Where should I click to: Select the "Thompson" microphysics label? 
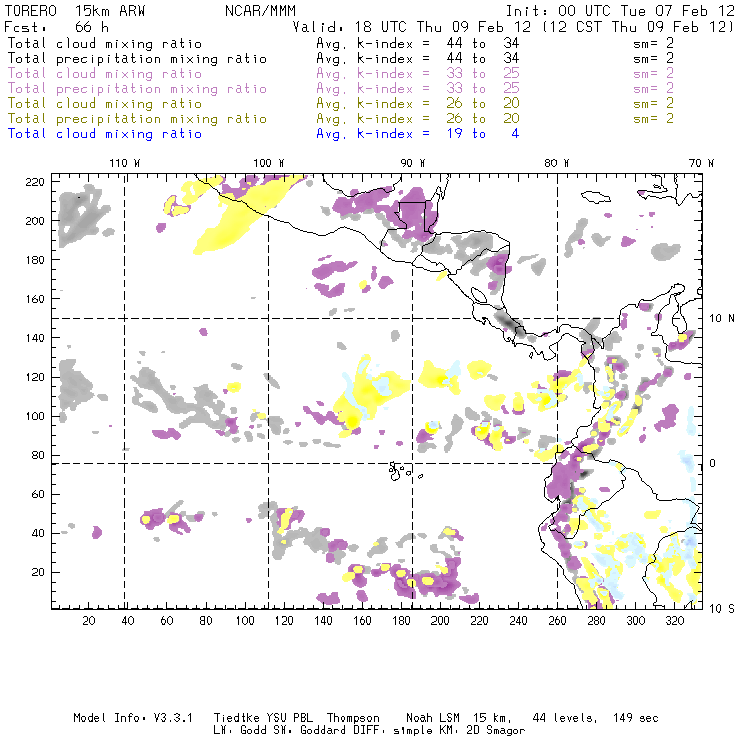pyautogui.click(x=353, y=718)
